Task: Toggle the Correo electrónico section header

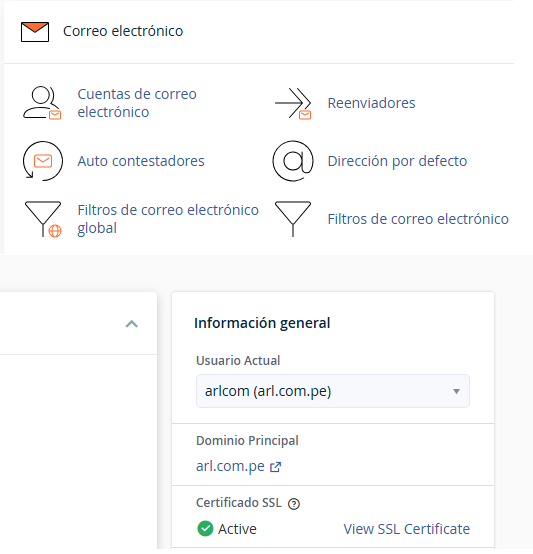Action: [x=123, y=31]
